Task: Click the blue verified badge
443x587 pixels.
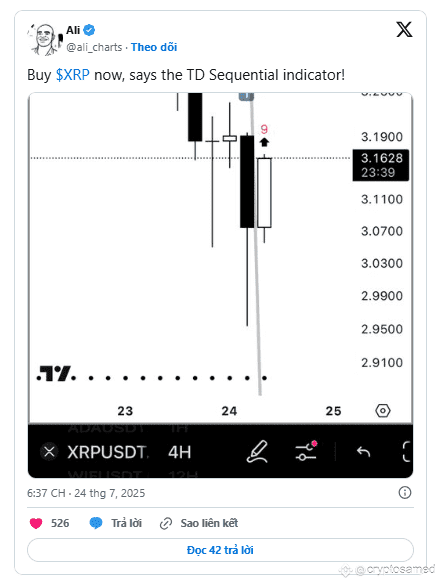Action: click(89, 30)
